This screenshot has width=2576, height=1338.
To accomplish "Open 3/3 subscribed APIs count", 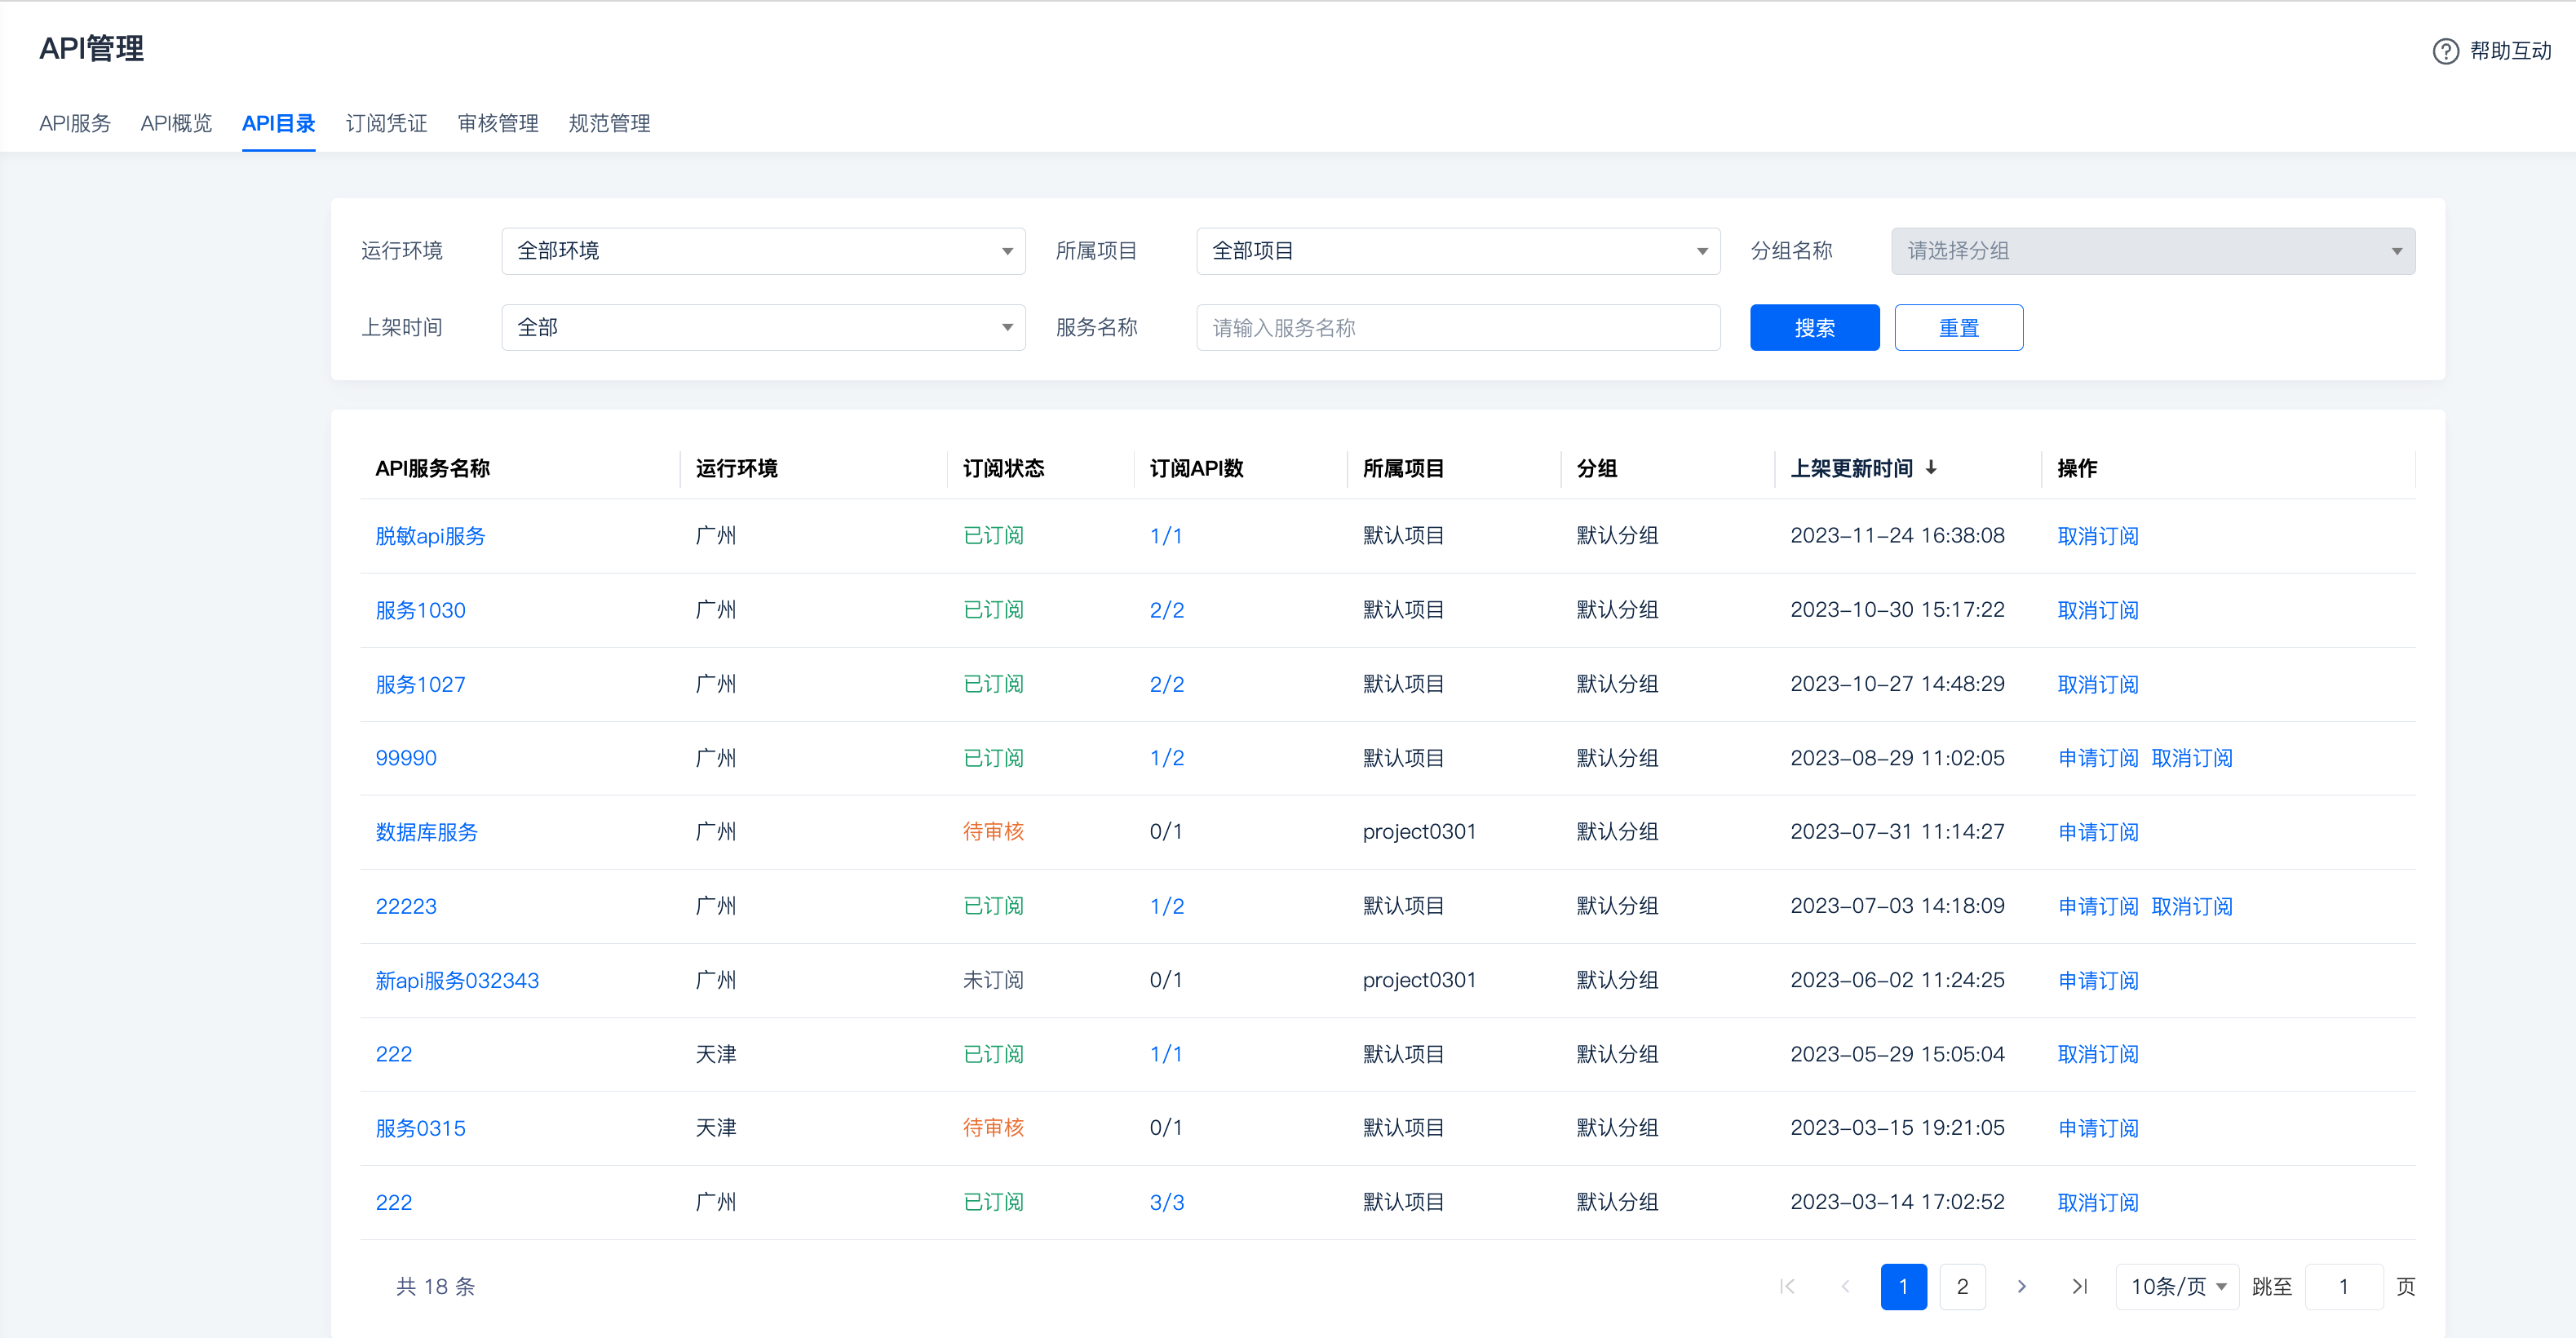I will (1167, 1202).
